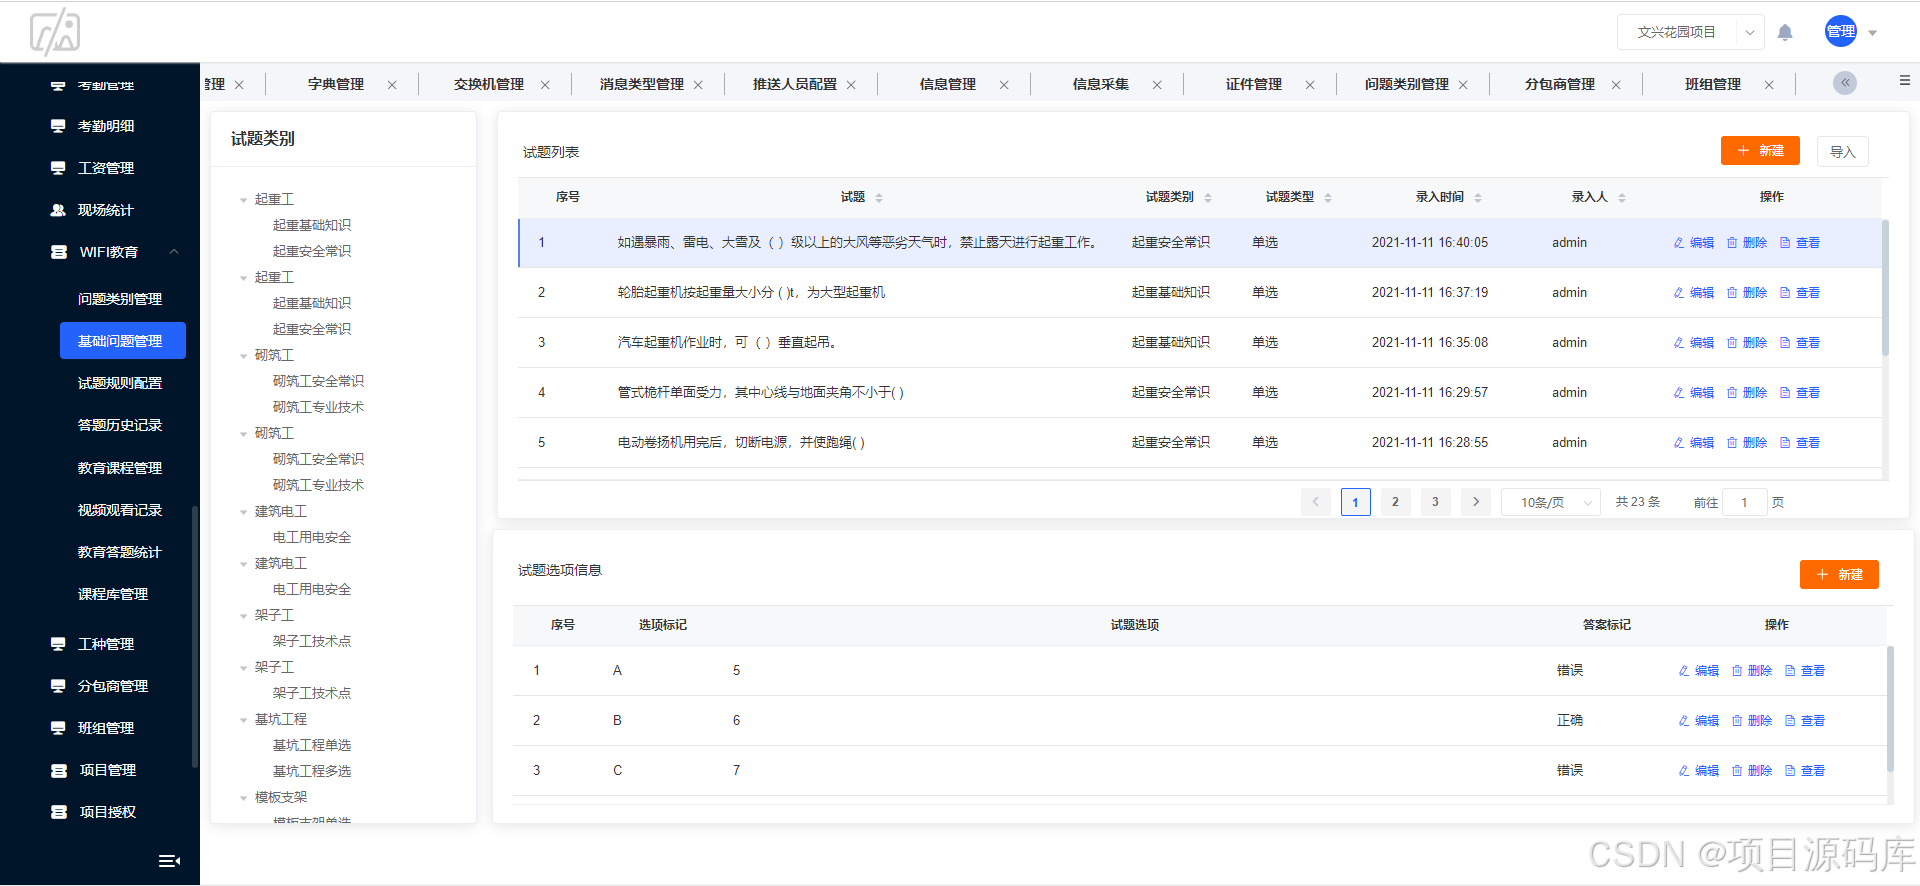This screenshot has height=886, width=1920.
Task: Click 新建 in the 试题选项信息 panel
Action: pyautogui.click(x=1839, y=574)
